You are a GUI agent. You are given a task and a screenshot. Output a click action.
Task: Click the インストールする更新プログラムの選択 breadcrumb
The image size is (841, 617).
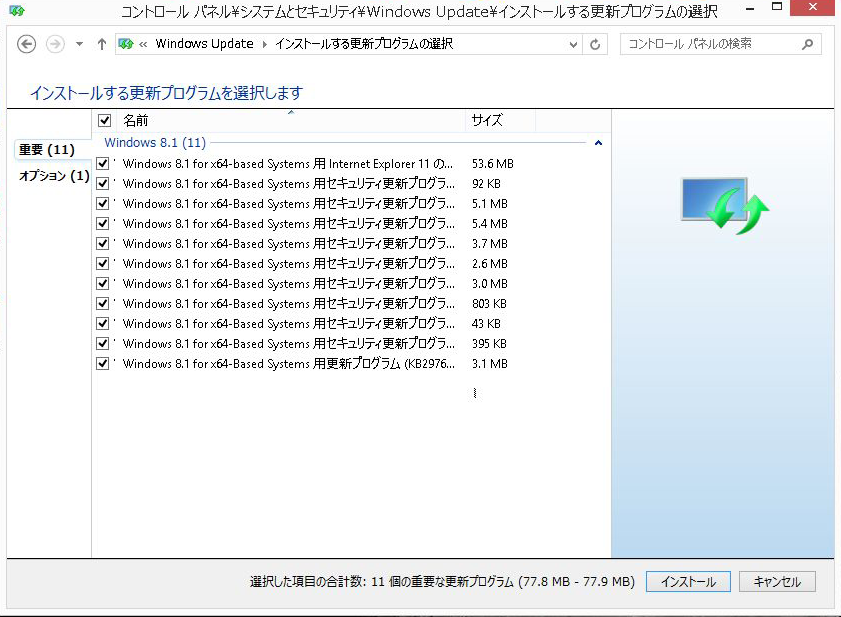[x=364, y=44]
